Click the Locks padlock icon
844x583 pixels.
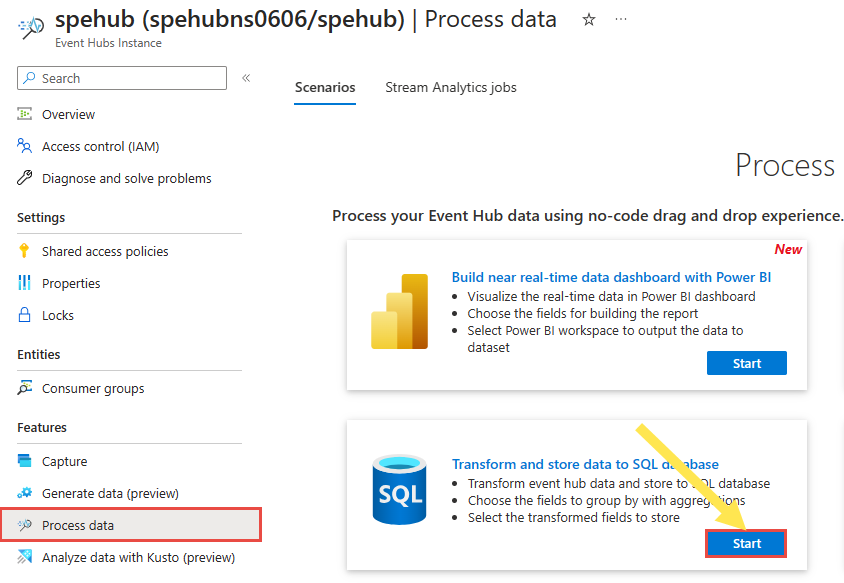point(24,315)
